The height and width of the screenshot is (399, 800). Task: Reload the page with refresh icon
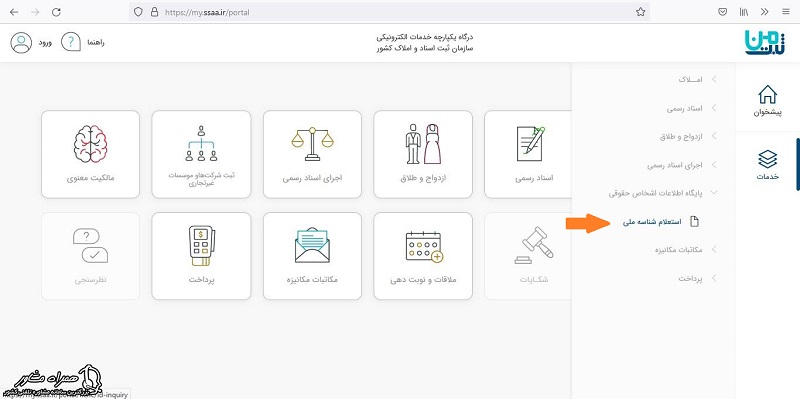coord(56,12)
